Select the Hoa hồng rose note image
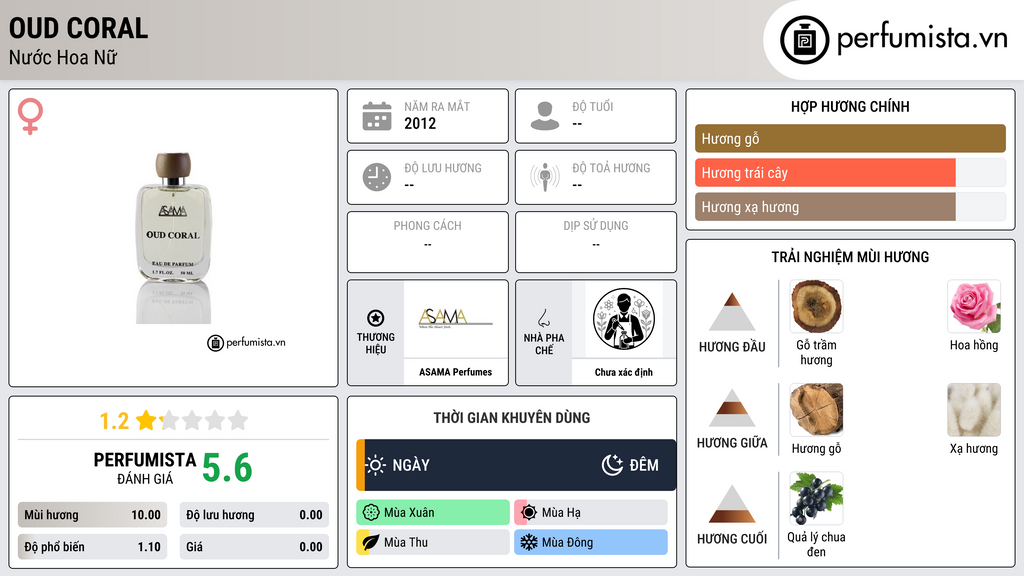This screenshot has width=1024, height=576. pos(974,306)
